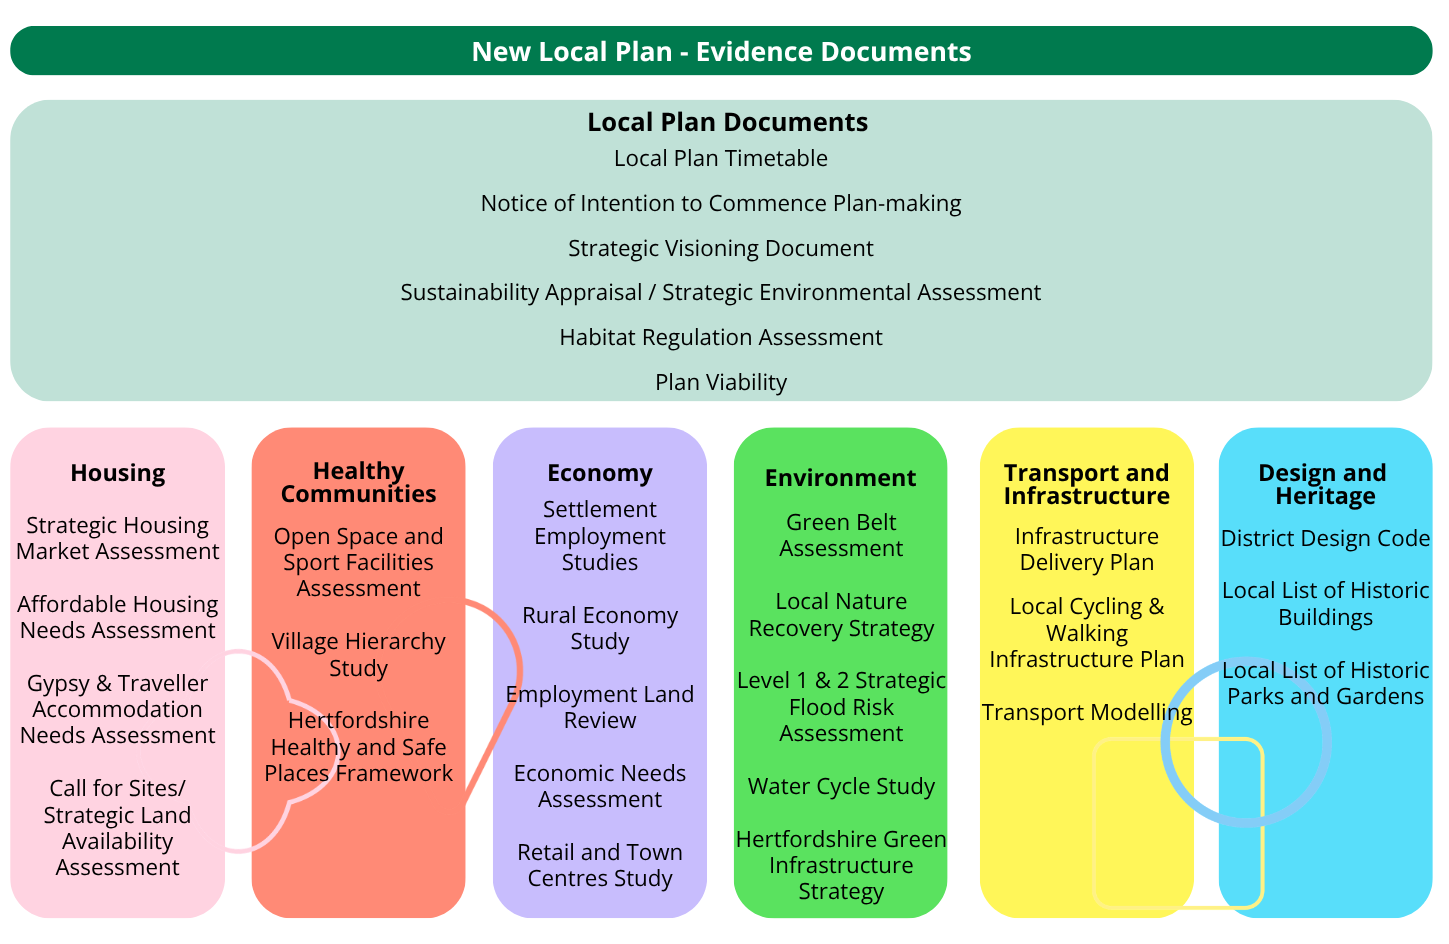Click the 'Environment' column heading
Screen dimensions: 1449x944
[x=841, y=478]
